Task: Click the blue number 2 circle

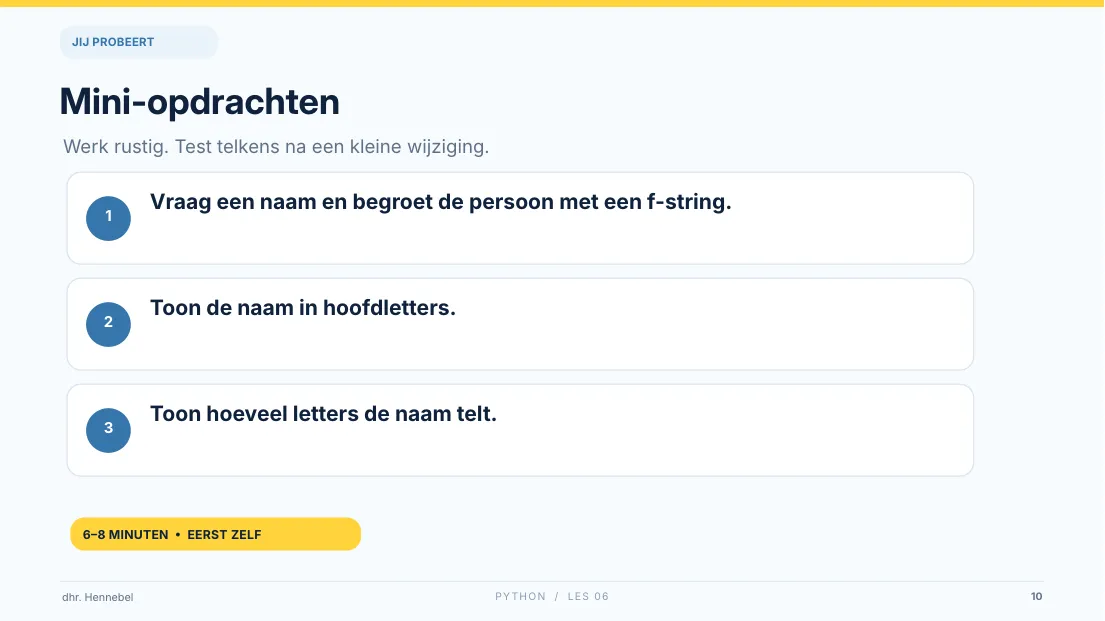Action: pyautogui.click(x=109, y=324)
